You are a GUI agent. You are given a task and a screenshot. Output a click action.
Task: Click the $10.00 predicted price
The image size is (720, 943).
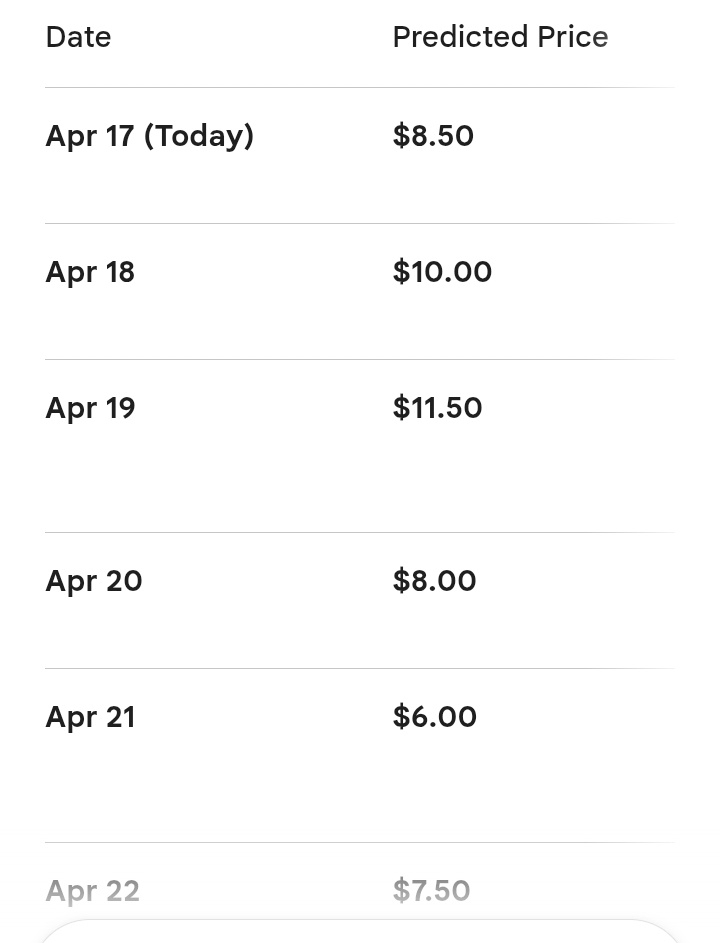[442, 272]
